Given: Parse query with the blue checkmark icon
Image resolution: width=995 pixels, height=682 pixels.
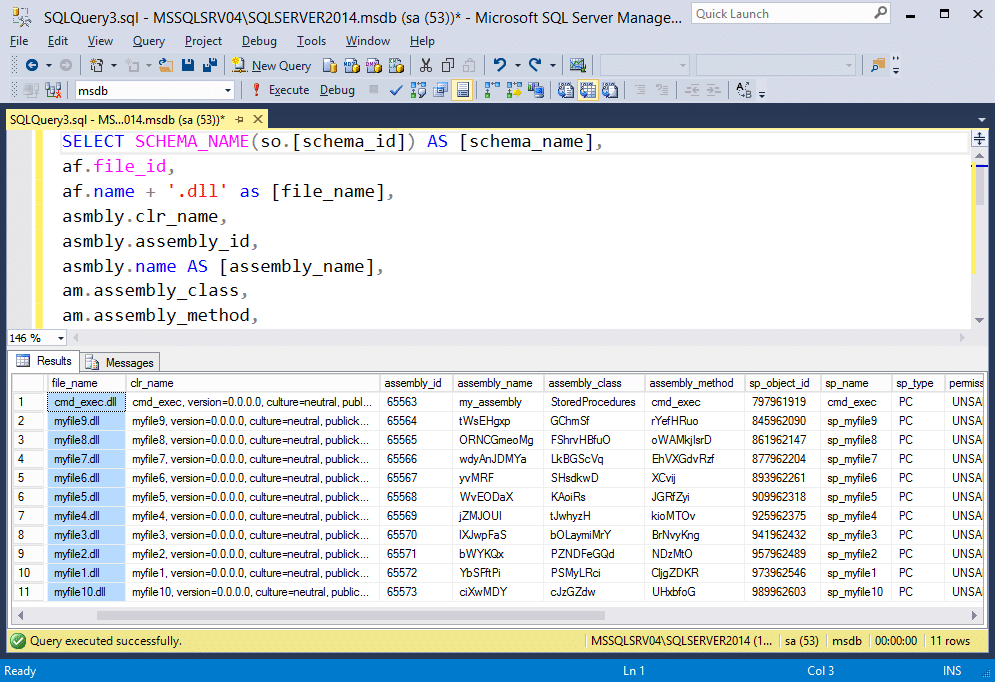Looking at the screenshot, I should [396, 90].
